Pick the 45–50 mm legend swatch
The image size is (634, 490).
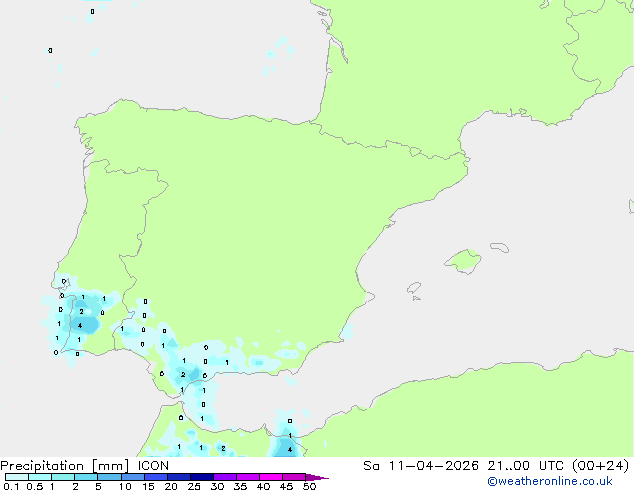click(x=294, y=477)
